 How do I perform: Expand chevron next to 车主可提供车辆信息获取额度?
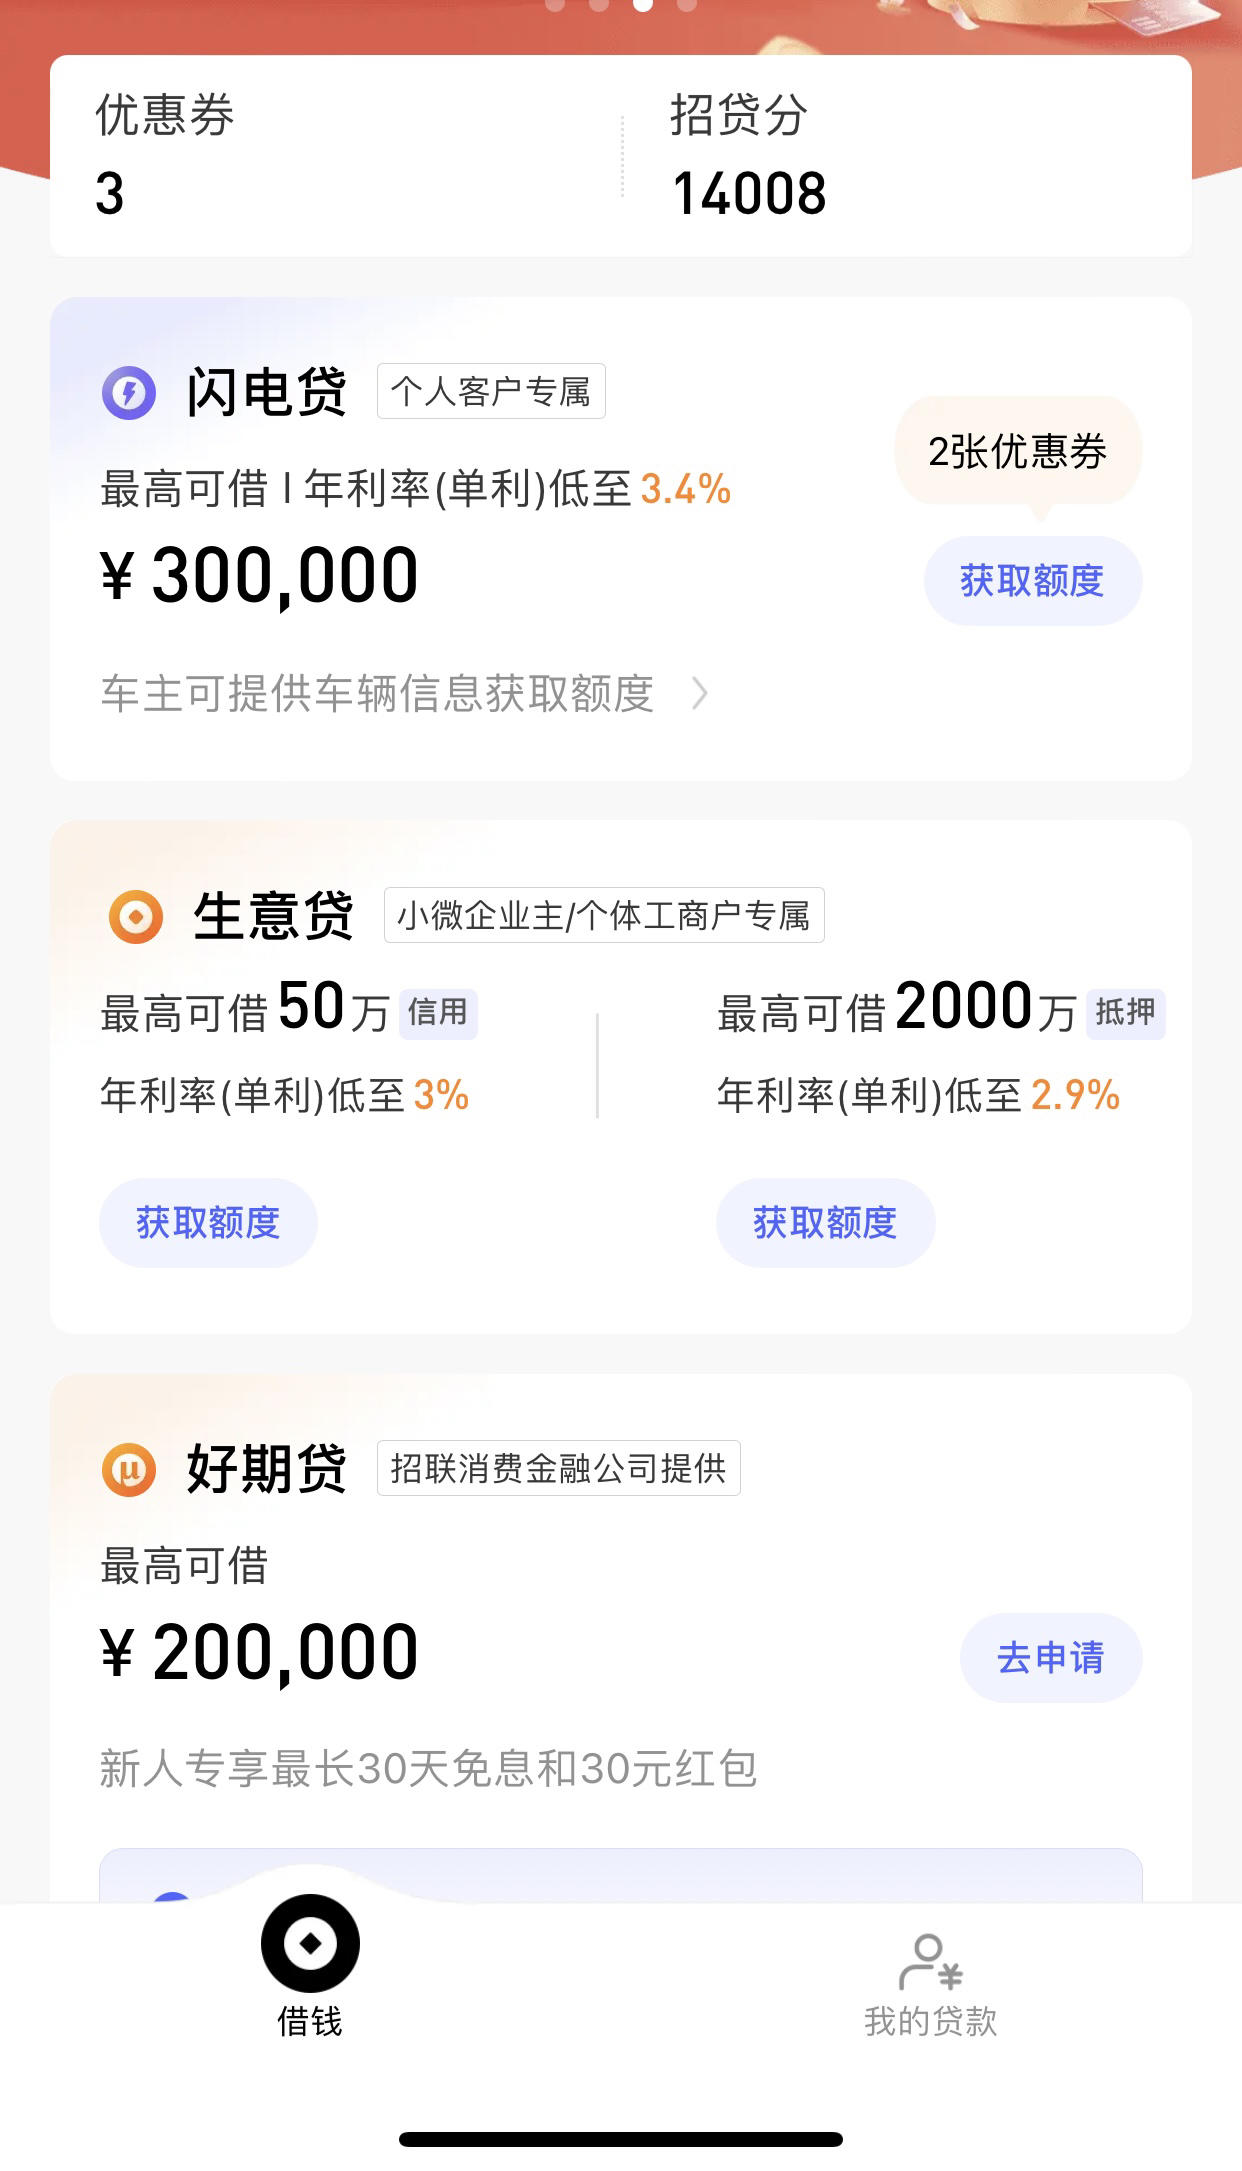(700, 694)
